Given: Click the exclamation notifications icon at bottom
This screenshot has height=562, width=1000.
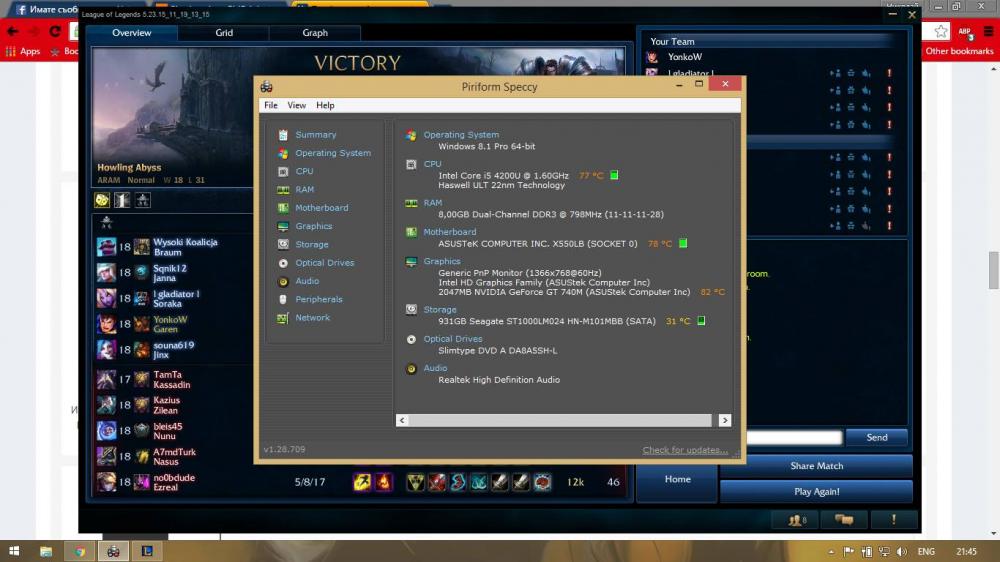Looking at the screenshot, I should 893,521.
